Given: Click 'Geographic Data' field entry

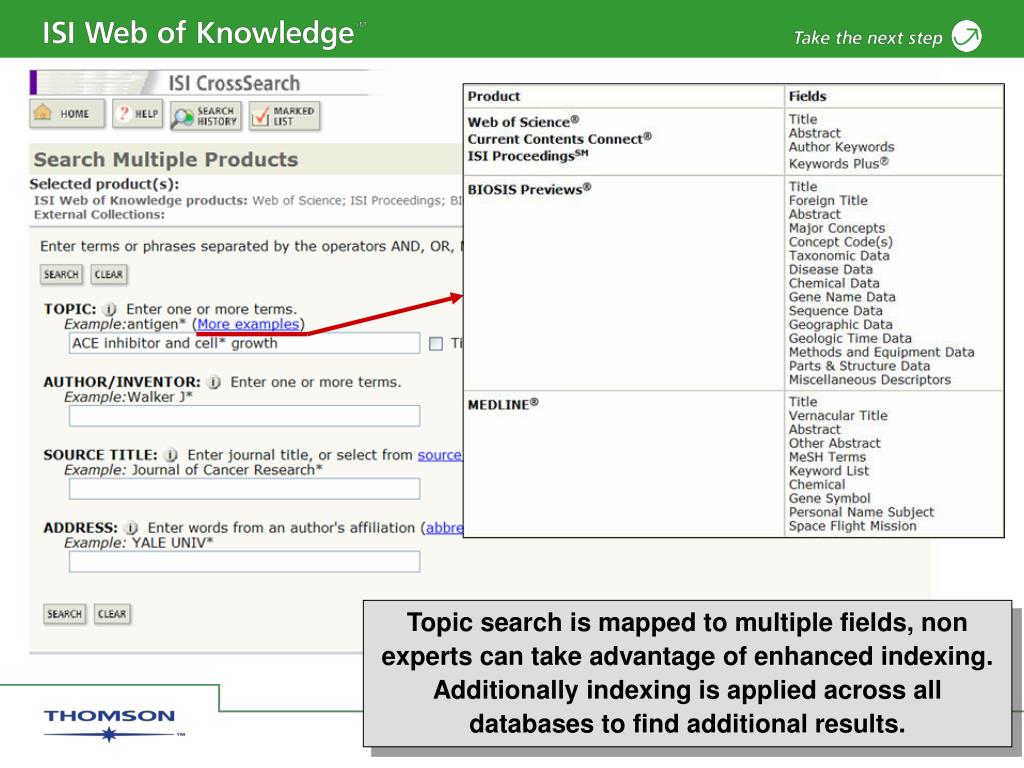Looking at the screenshot, I should [x=840, y=325].
